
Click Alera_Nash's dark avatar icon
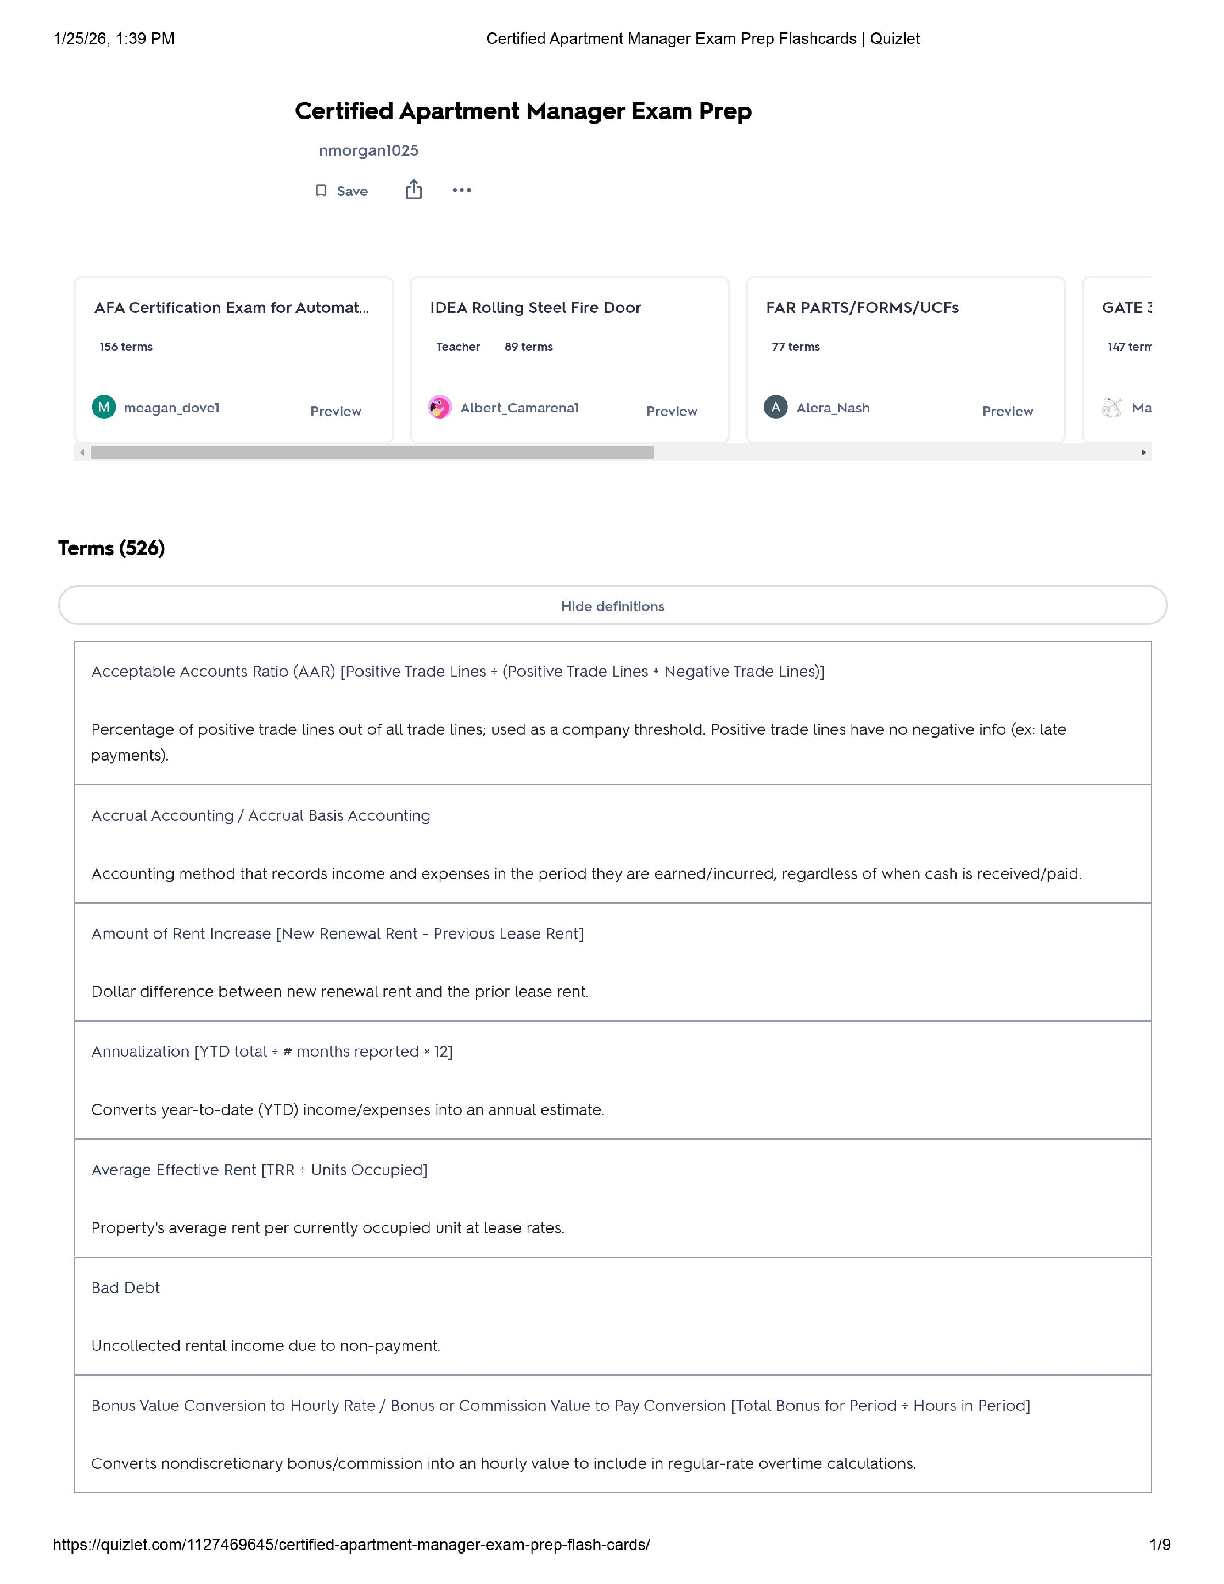click(x=775, y=407)
